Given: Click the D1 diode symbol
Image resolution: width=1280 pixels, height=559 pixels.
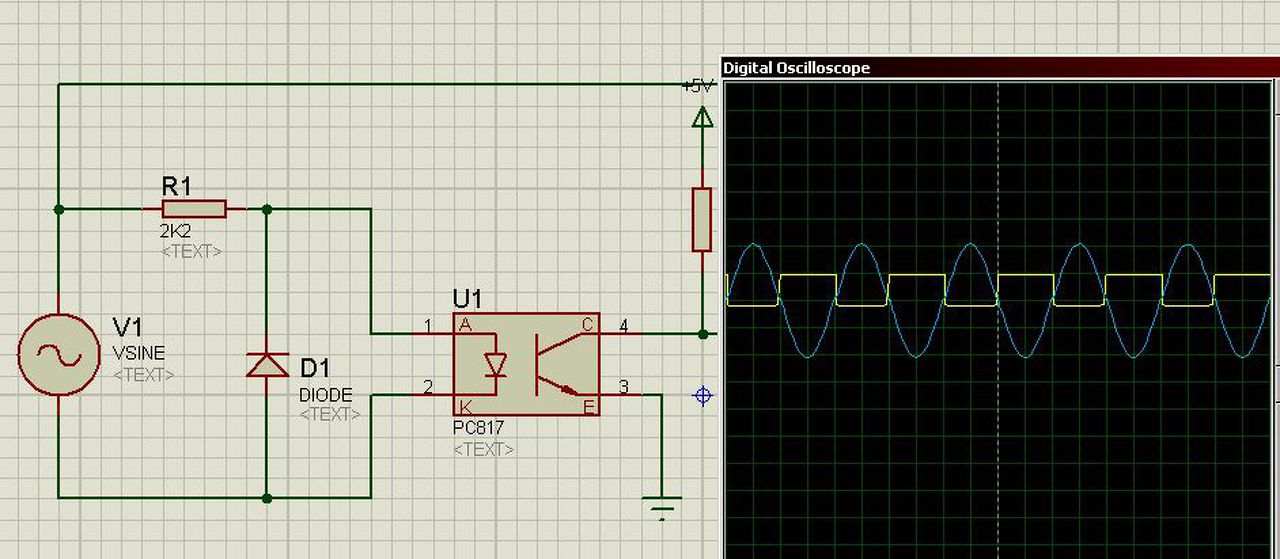Looking at the screenshot, I should [x=266, y=365].
